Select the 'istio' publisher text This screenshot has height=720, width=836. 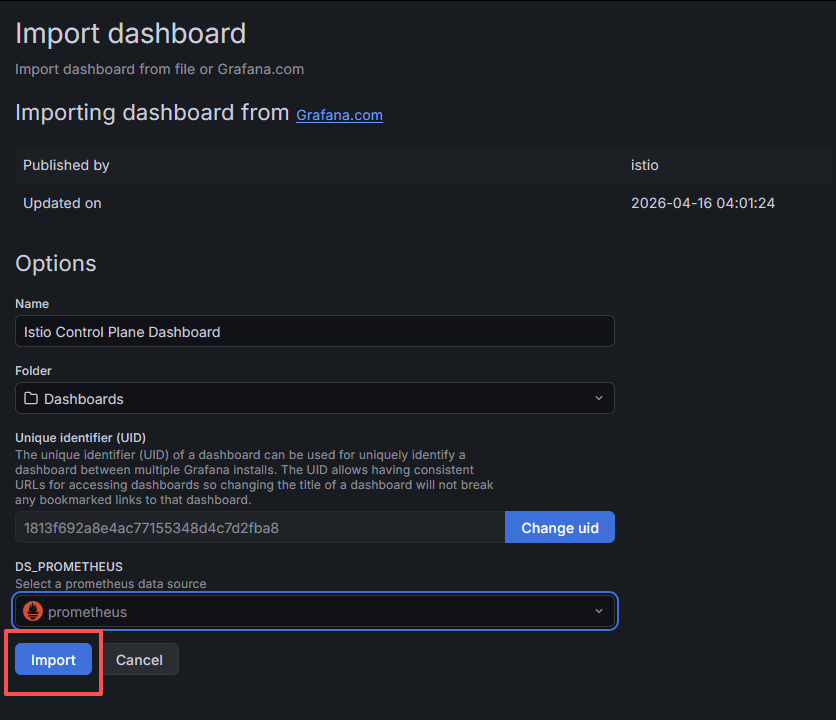tap(645, 165)
